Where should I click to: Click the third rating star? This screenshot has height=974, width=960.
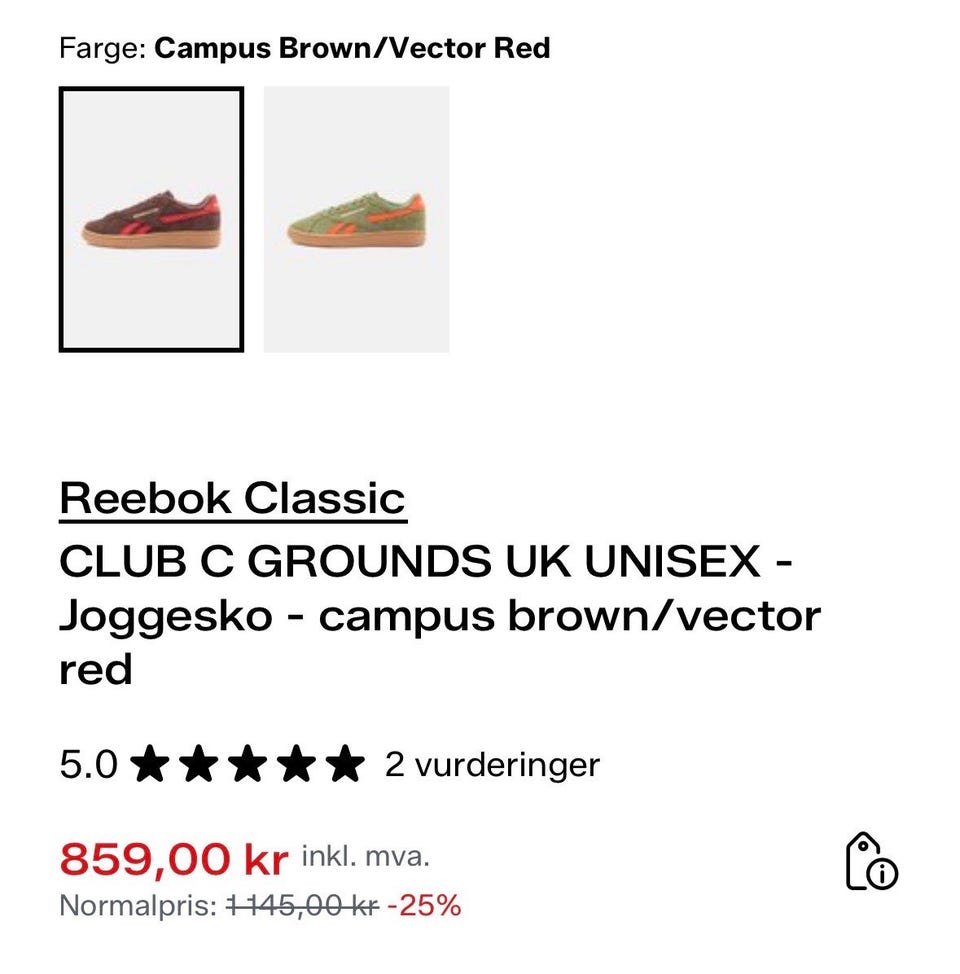coord(248,765)
